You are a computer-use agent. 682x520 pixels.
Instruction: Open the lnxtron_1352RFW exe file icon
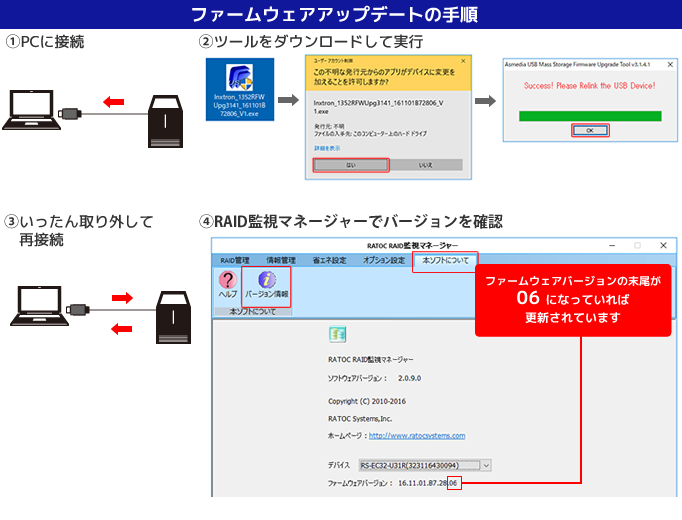[240, 90]
